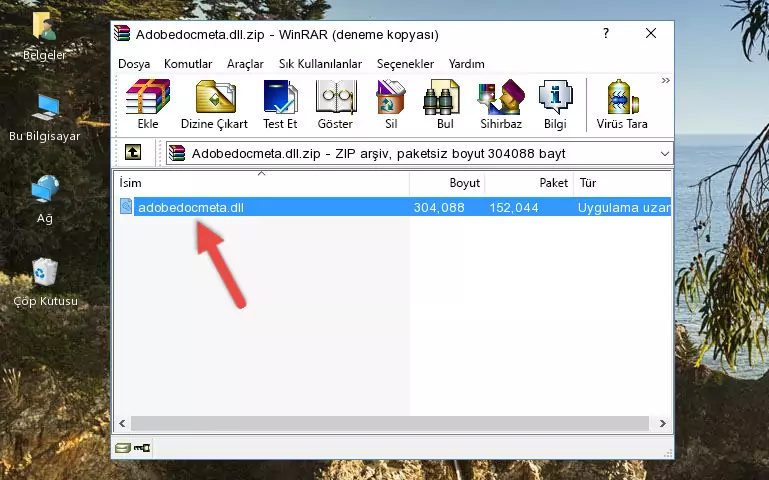Sort by the Tür column header

pos(622,183)
